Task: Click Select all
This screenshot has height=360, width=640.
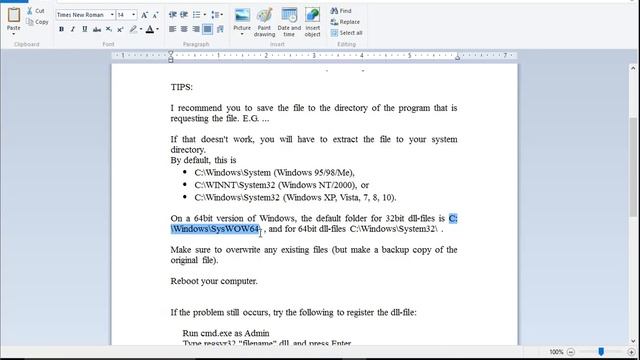Action: 347,33
